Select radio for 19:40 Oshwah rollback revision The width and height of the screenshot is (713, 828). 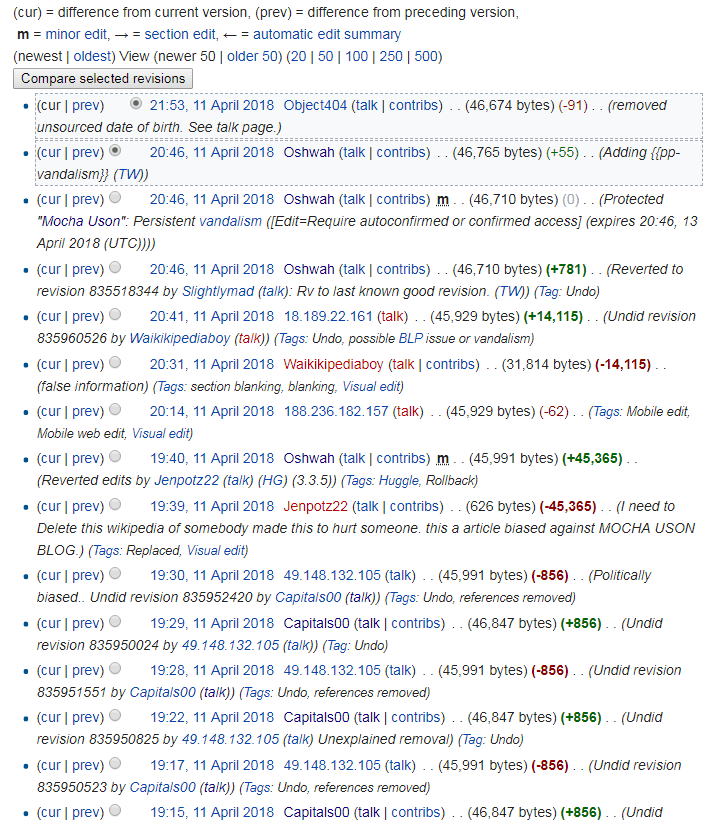[x=115, y=456]
